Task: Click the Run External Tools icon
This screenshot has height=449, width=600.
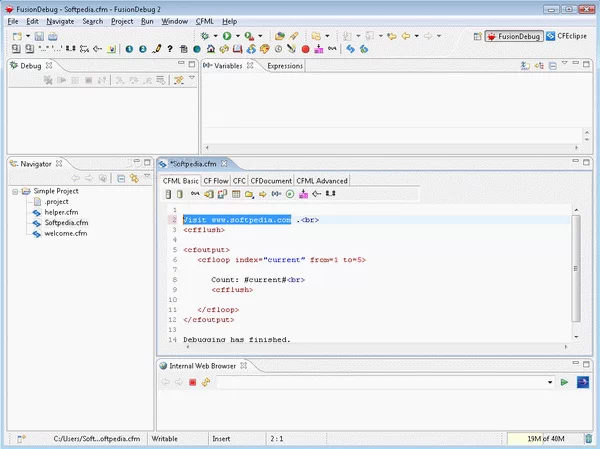Action: (249, 36)
